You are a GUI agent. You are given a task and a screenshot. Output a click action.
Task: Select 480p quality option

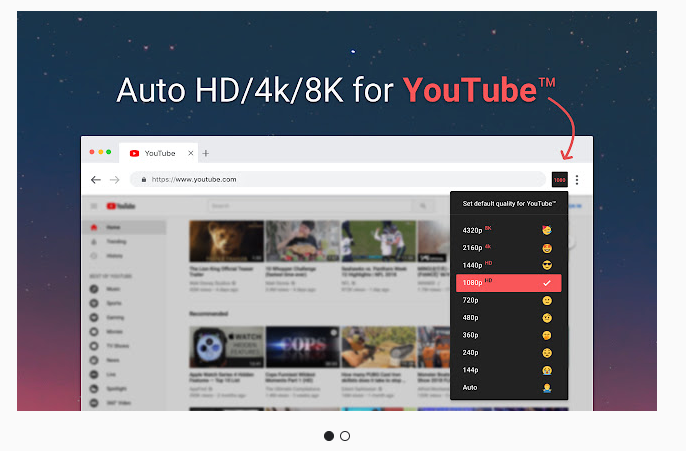click(508, 318)
